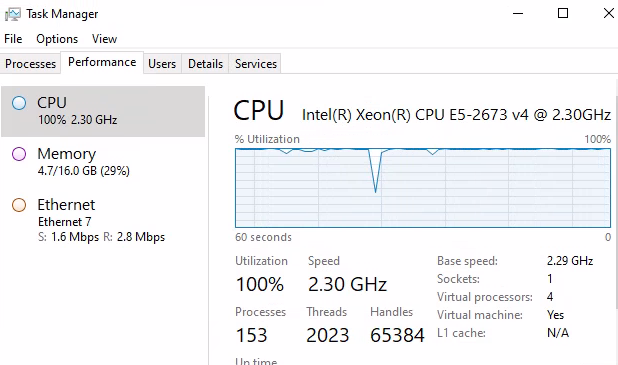Open the View menu
The width and height of the screenshot is (618, 365).
click(x=104, y=39)
